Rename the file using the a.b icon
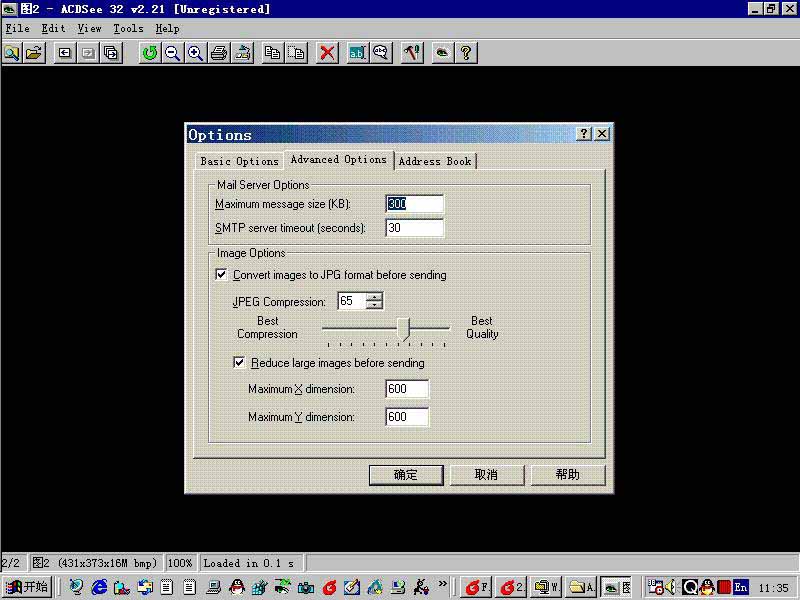The width and height of the screenshot is (800, 600). (357, 53)
